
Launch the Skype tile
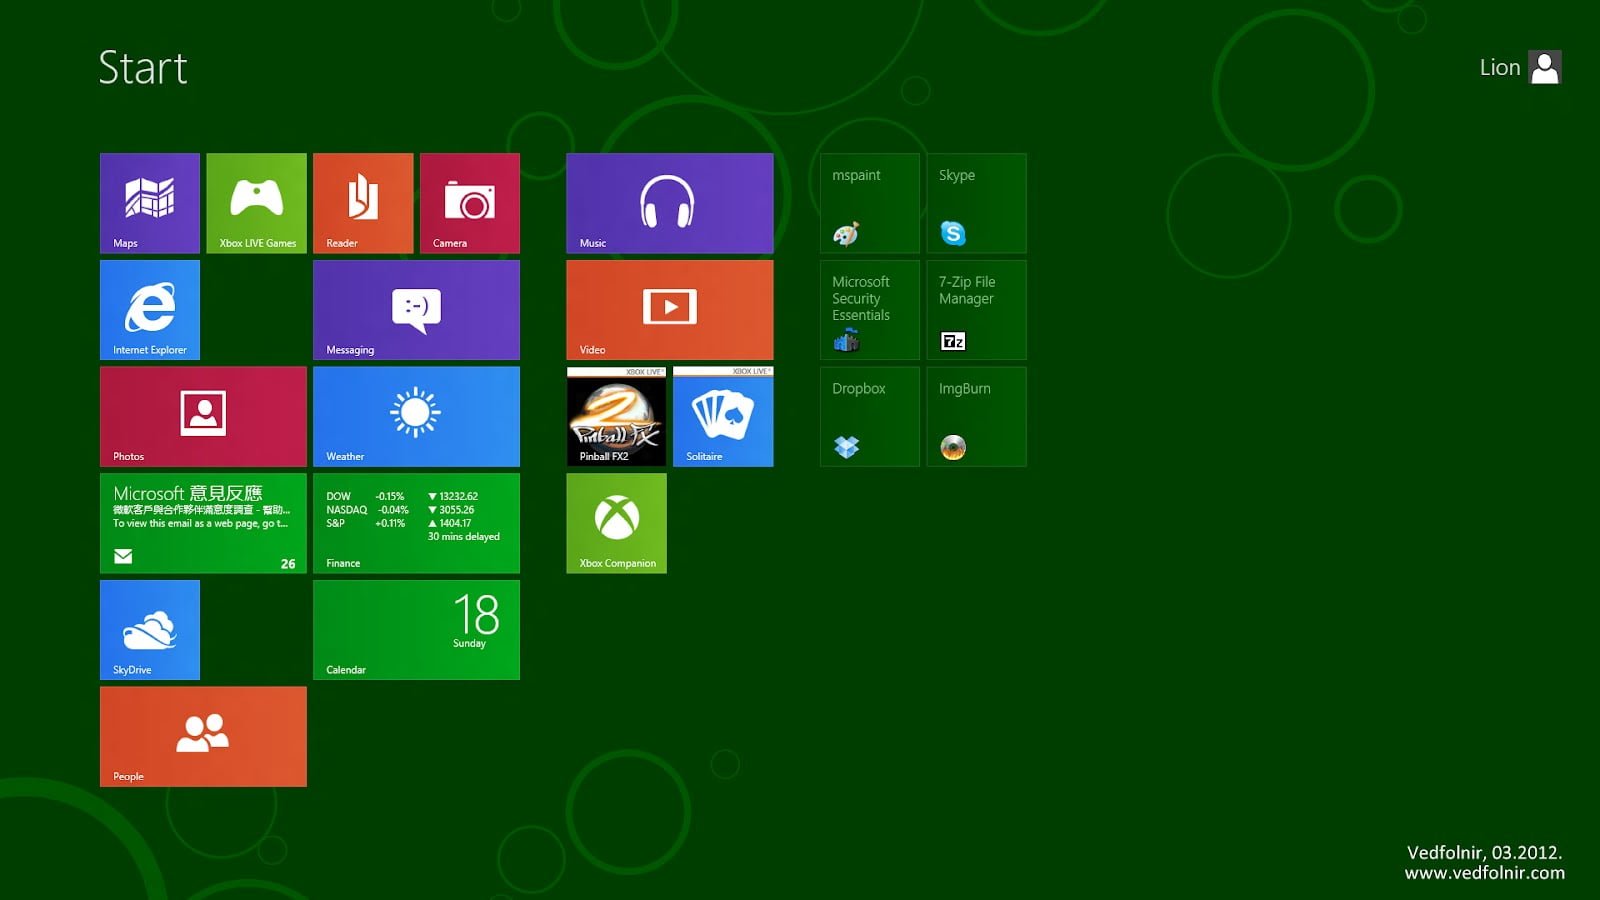[977, 203]
